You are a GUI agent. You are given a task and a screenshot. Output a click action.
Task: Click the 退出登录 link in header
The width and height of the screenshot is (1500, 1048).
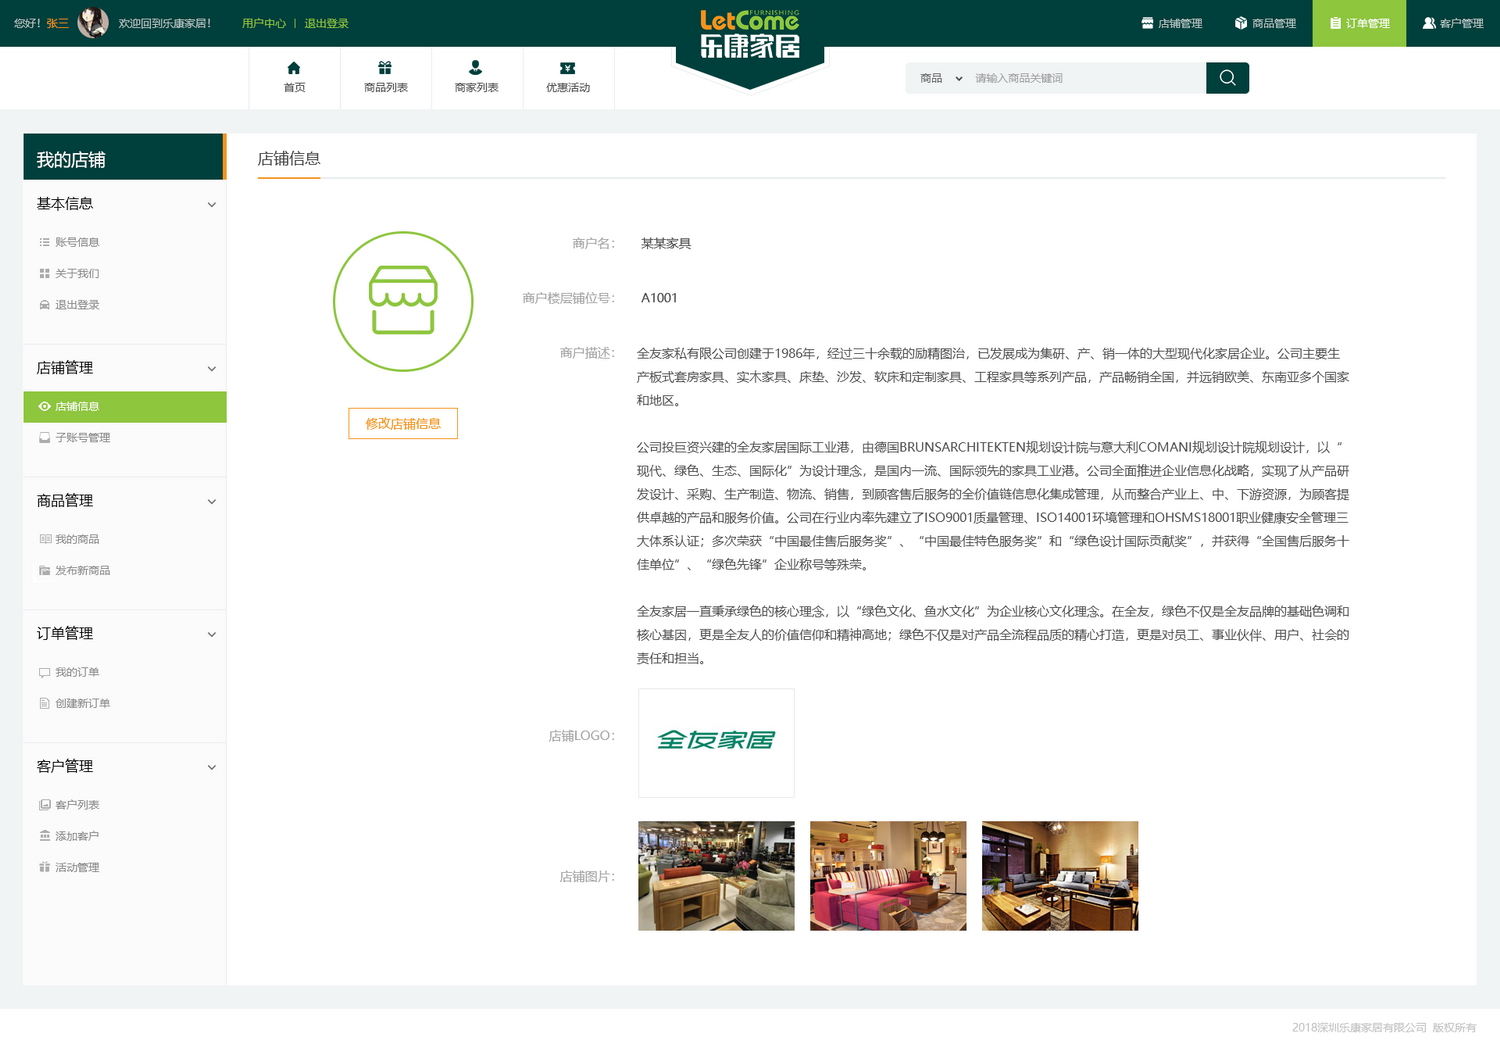click(327, 23)
